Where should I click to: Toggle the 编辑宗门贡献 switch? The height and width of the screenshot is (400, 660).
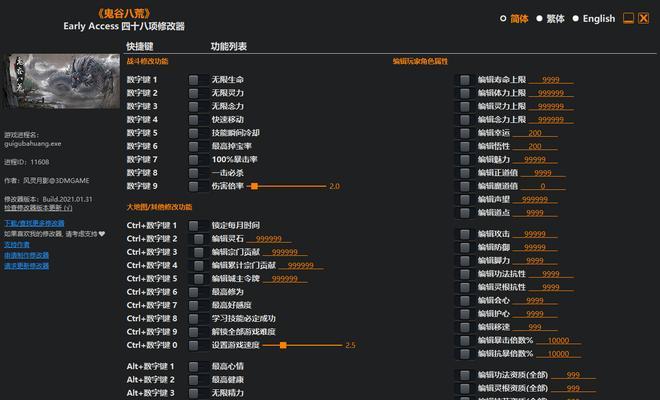point(198,253)
